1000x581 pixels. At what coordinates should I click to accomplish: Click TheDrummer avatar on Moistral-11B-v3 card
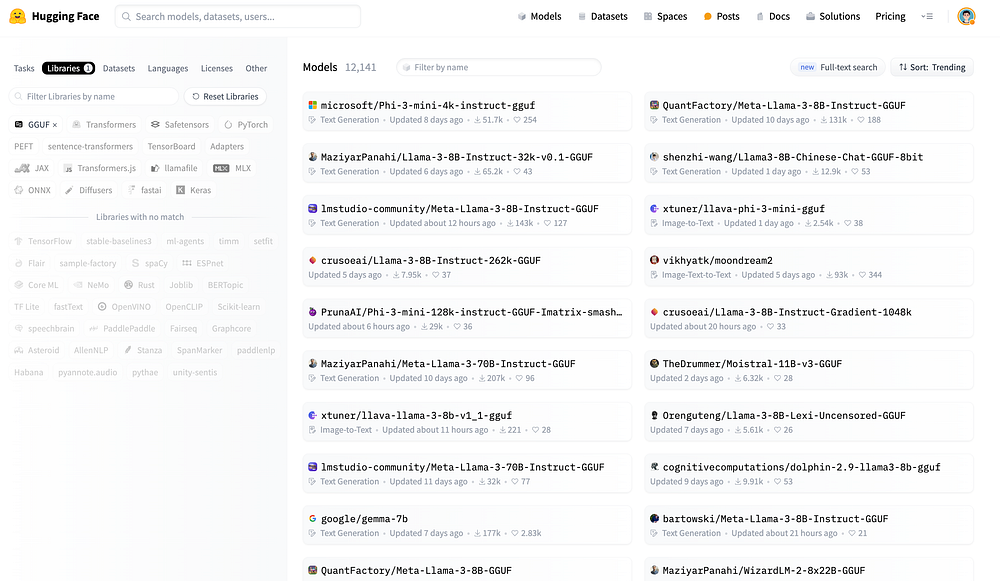(654, 364)
